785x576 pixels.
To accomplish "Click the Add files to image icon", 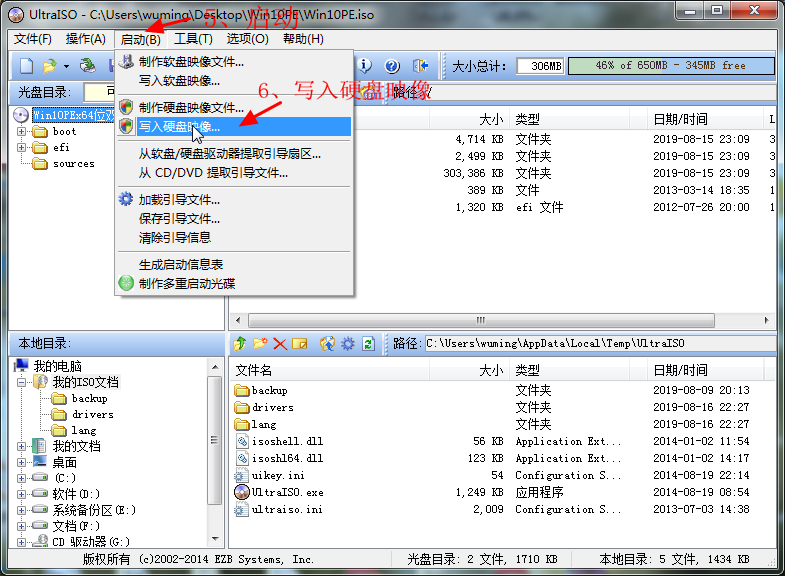I will [x=327, y=344].
